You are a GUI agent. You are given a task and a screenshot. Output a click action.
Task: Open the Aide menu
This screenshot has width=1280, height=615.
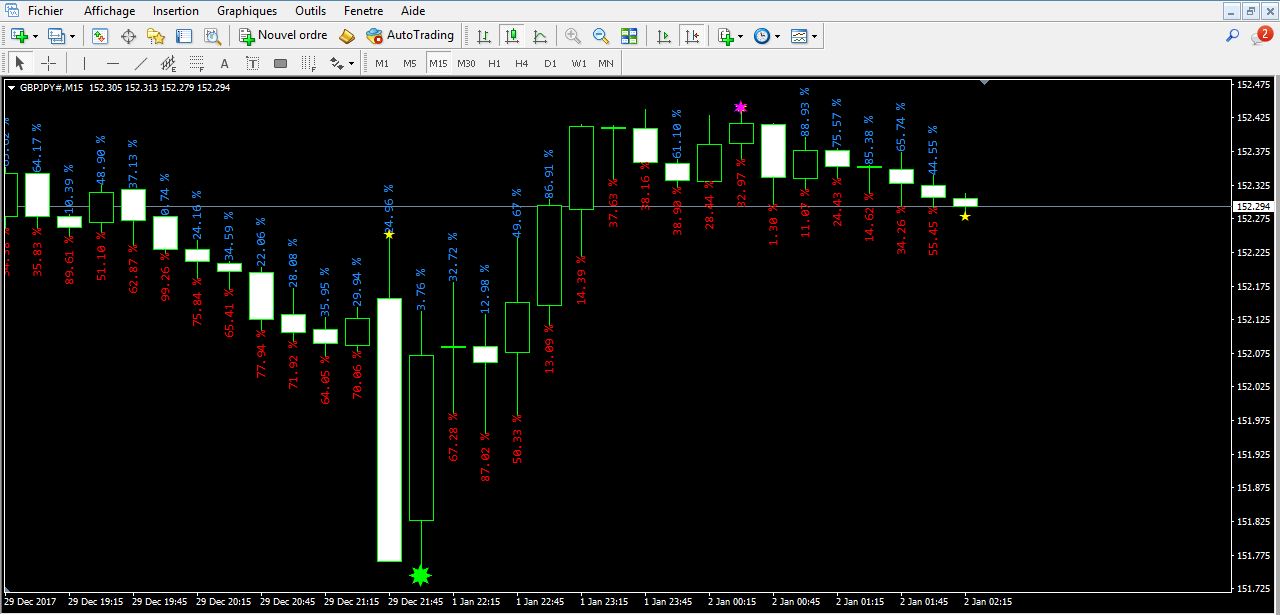pyautogui.click(x=412, y=11)
